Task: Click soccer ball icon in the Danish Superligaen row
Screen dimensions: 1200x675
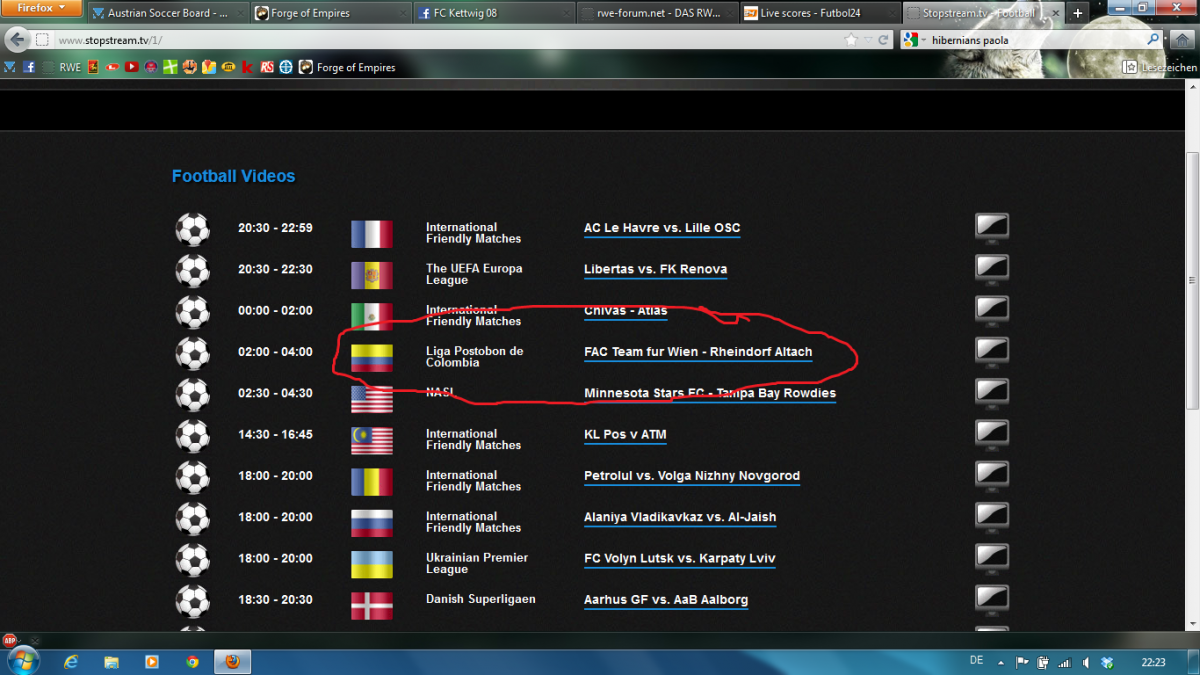Action: pyautogui.click(x=192, y=601)
